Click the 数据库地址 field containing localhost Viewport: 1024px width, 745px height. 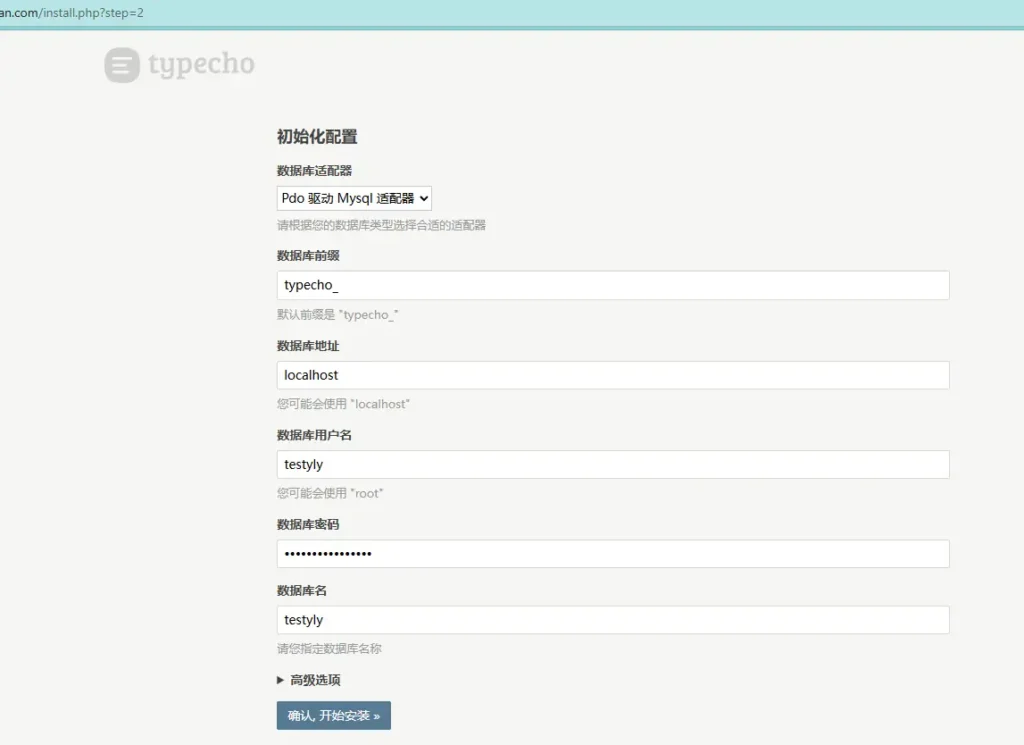[x=612, y=375]
